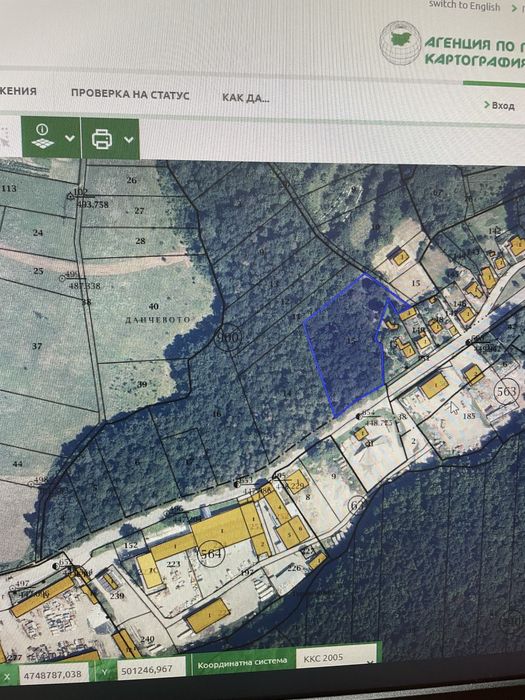The height and width of the screenshot is (700, 525).
Task: Click geodetic point label 493,758
Action: [x=92, y=204]
